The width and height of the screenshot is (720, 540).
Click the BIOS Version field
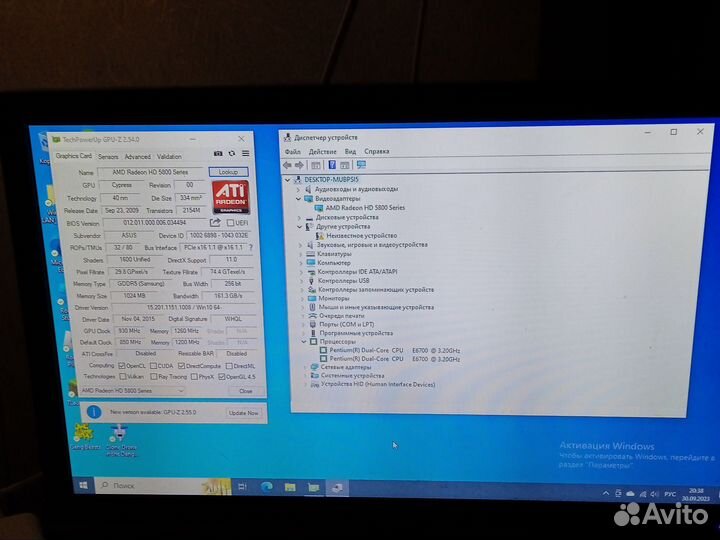pyautogui.click(x=155, y=223)
